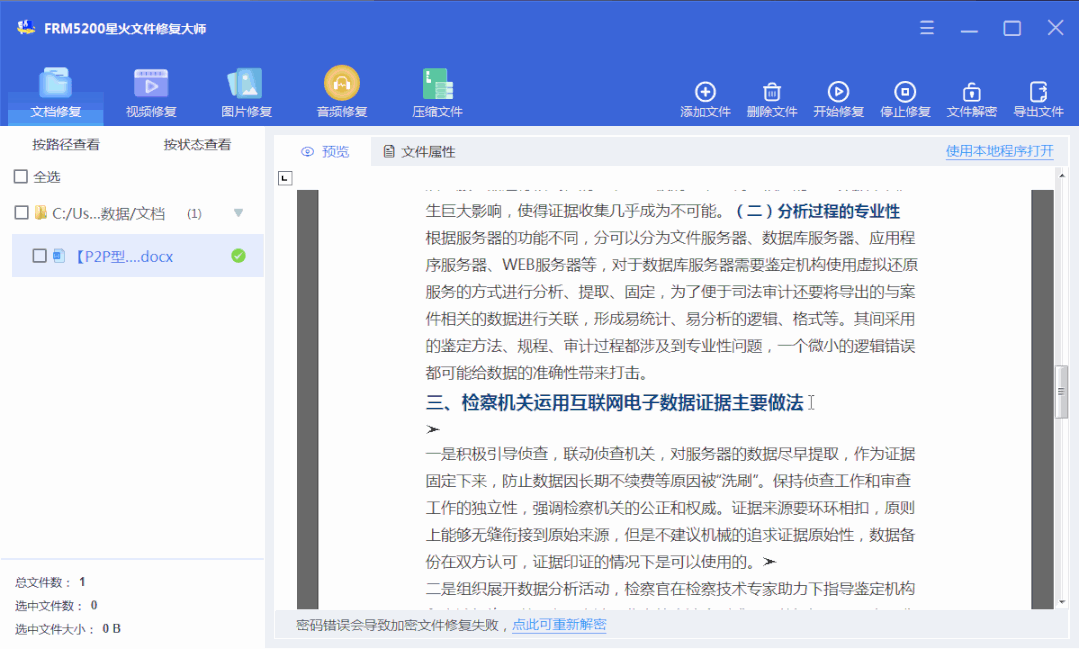Open the hamburger menu in title bar
1079x649 pixels.
[927, 28]
